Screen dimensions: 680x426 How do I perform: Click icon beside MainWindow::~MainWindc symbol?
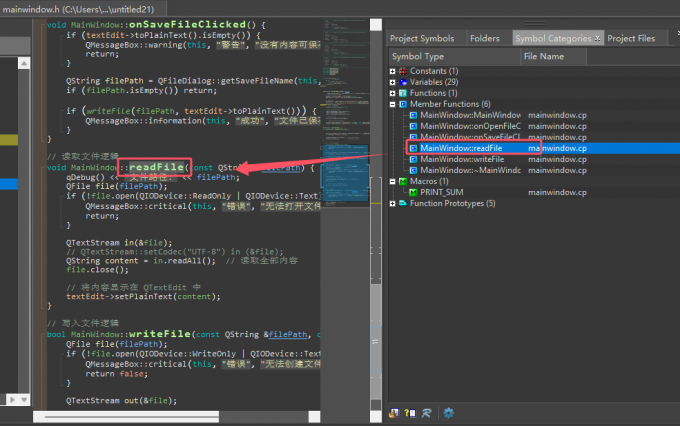[413, 170]
